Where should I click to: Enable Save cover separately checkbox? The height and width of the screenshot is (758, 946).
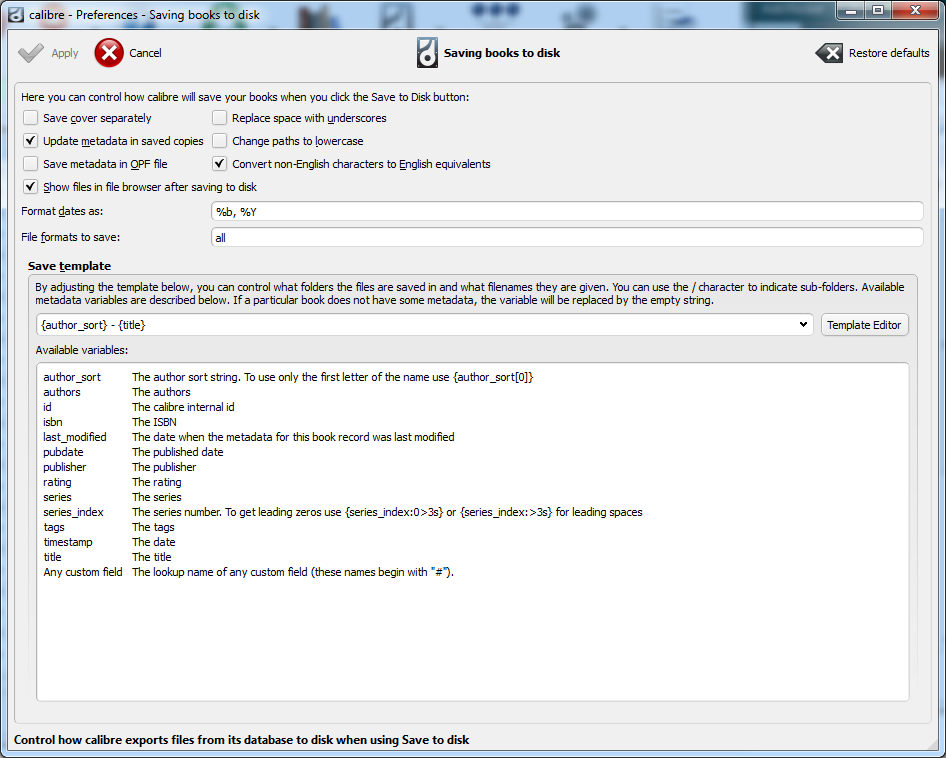pos(30,118)
